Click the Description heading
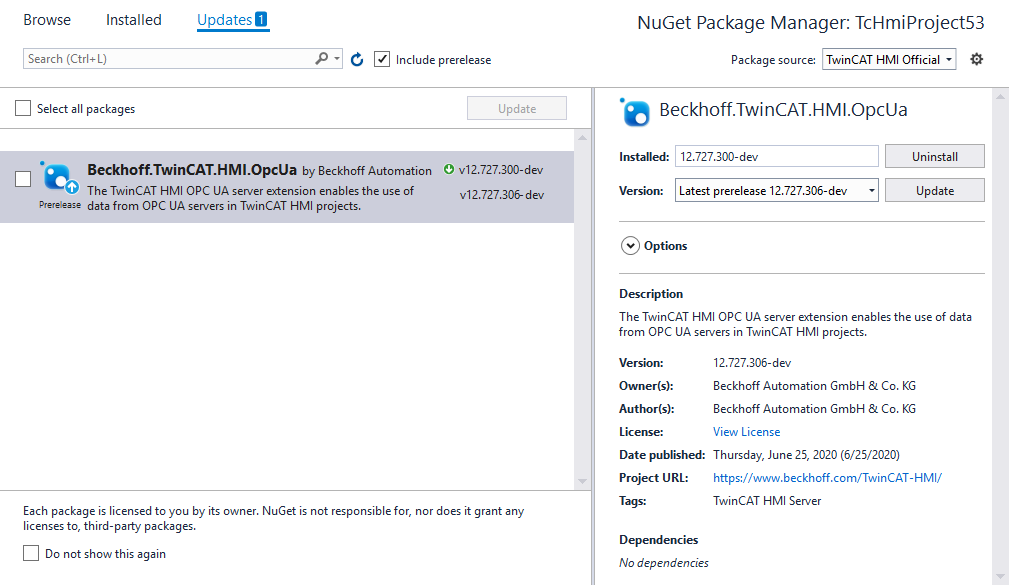 (651, 293)
